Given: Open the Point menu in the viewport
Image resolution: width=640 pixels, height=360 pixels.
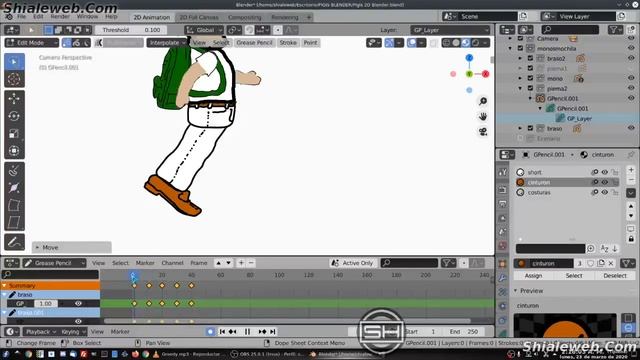Looking at the screenshot, I should (310, 42).
